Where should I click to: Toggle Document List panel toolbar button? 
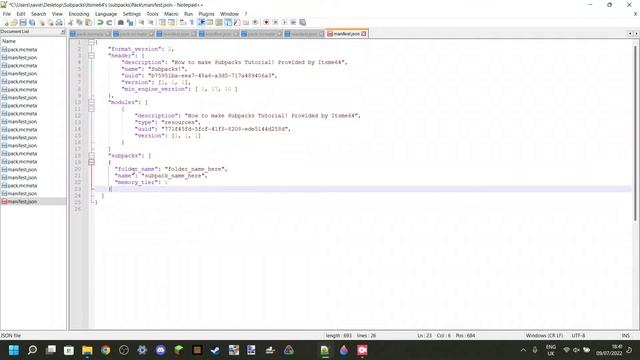228,22
